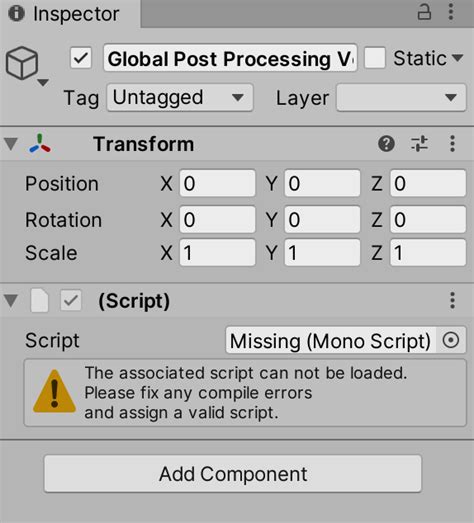
Task: Click the yellow warning triangle icon
Action: [54, 391]
